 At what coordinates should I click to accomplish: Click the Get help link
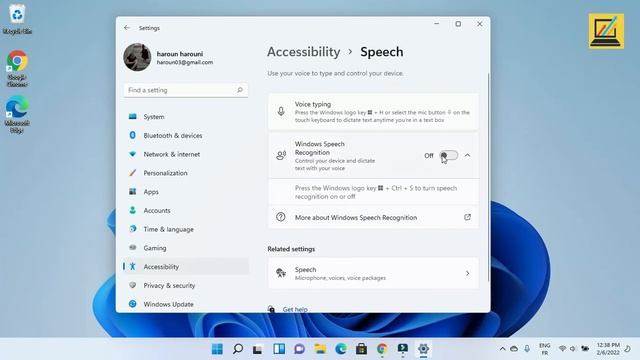(x=295, y=309)
